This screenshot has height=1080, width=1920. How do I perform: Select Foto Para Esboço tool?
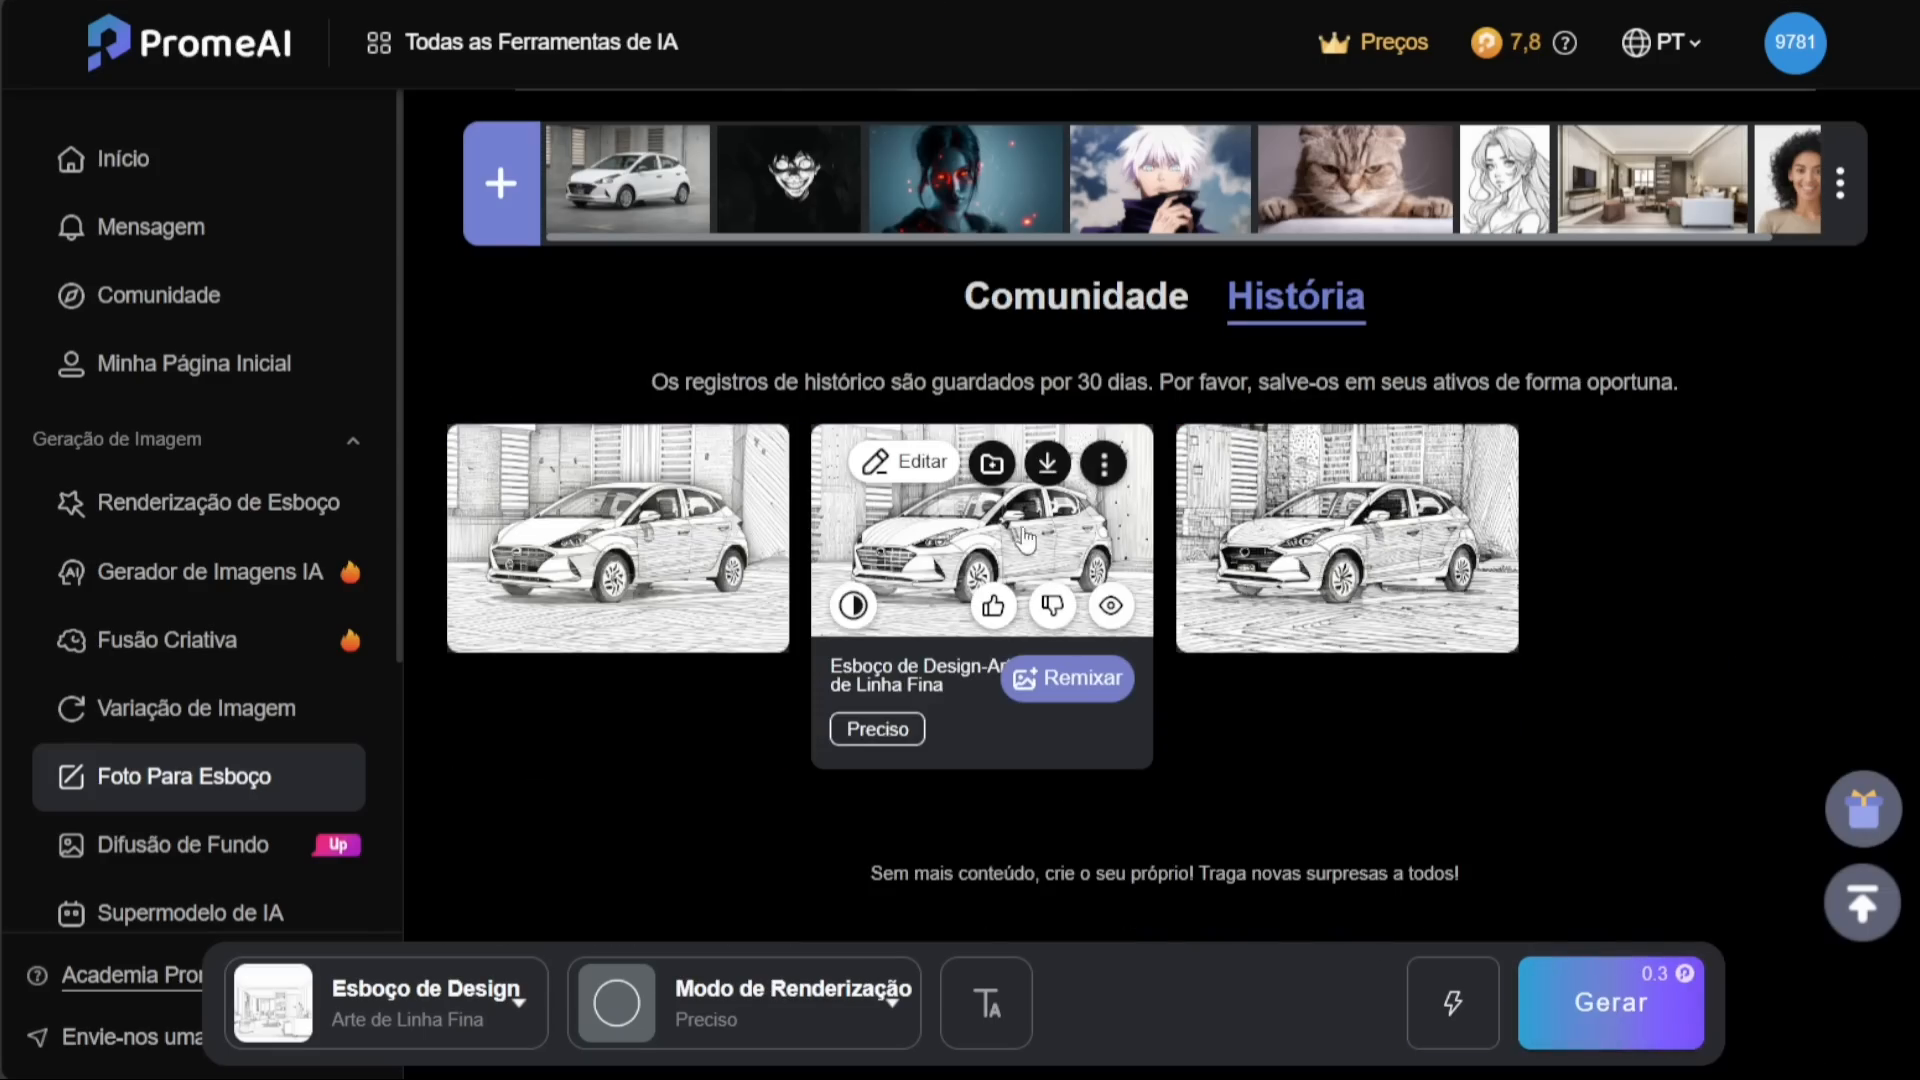click(198, 777)
